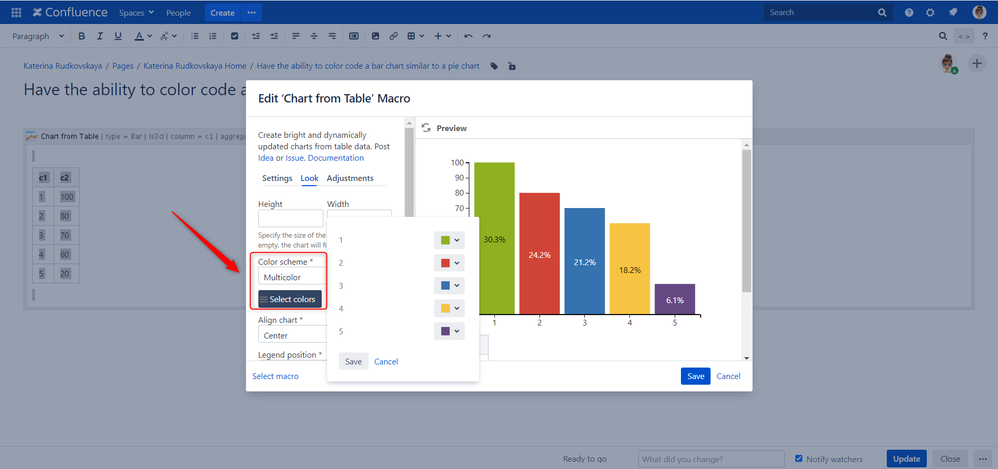Image resolution: width=998 pixels, height=469 pixels.
Task: Expand the text color dropdown arrow
Action: (150, 36)
